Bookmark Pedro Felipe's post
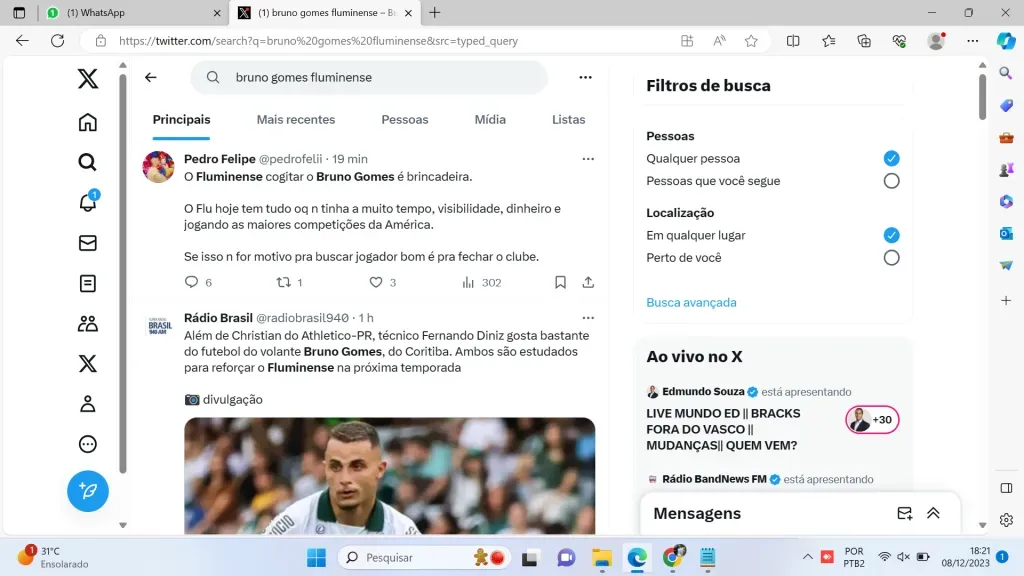 (560, 282)
